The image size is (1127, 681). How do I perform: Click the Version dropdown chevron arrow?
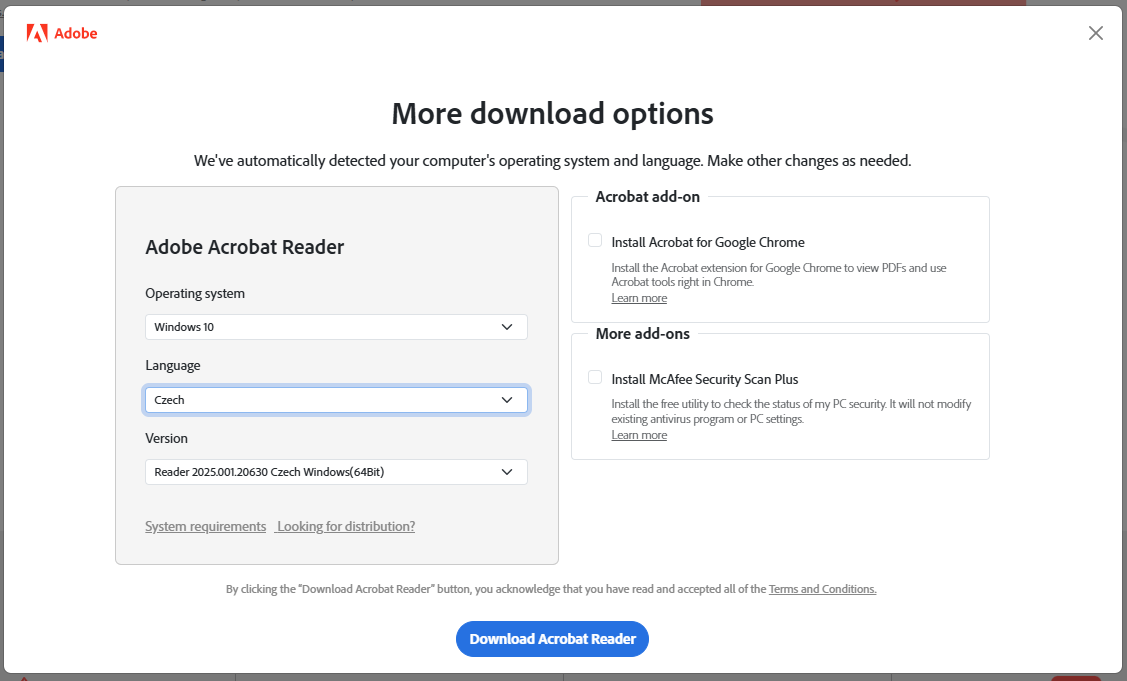[507, 472]
